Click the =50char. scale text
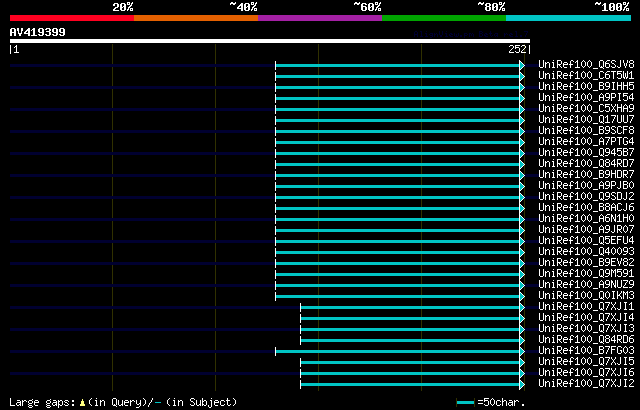640x410 pixels. tap(501, 403)
